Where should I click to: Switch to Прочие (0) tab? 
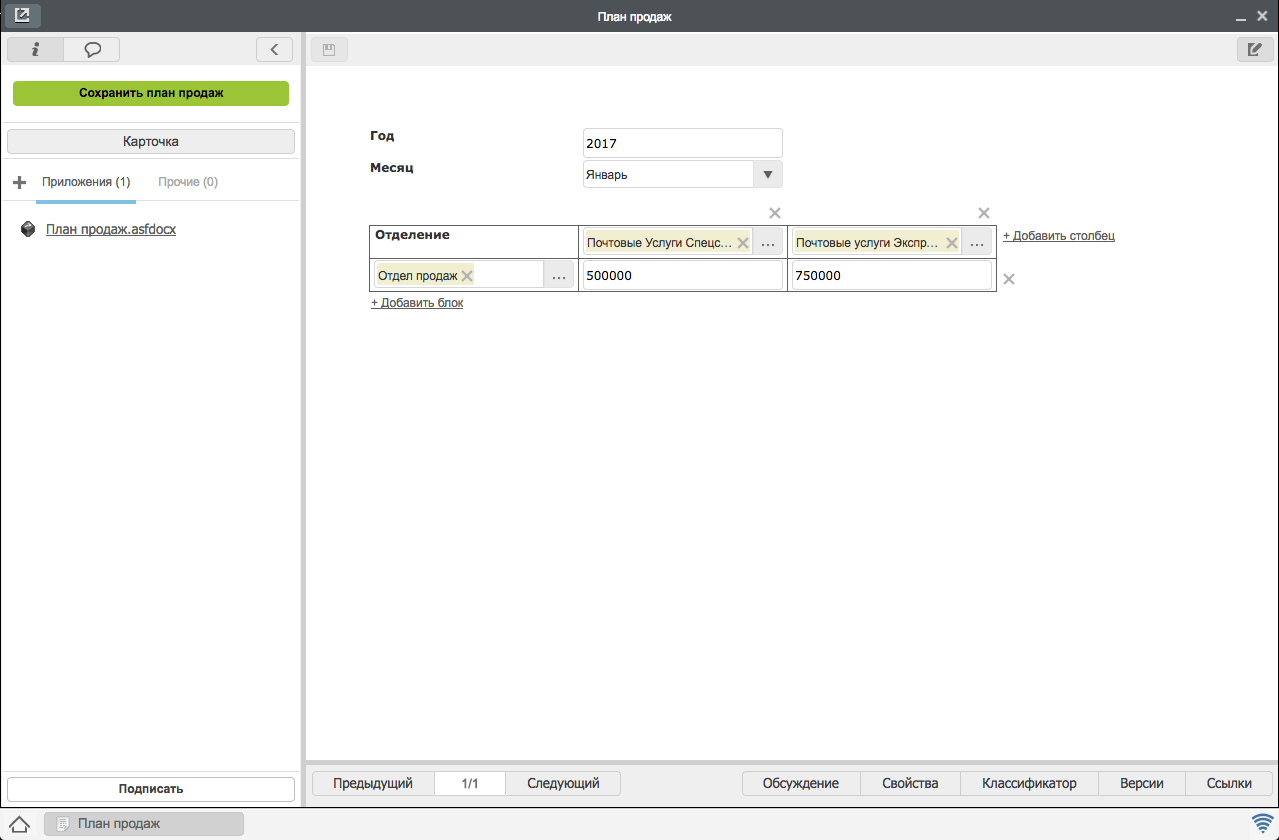pos(188,182)
